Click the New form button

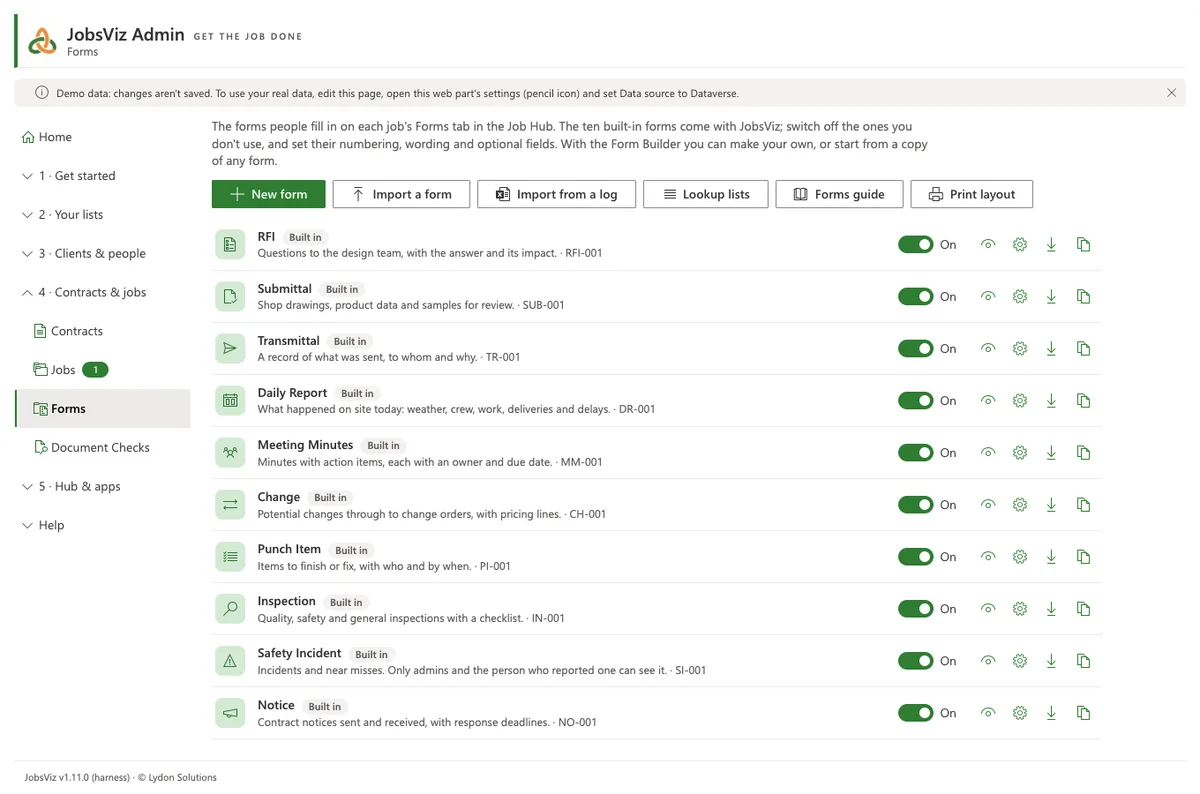pyautogui.click(x=268, y=194)
